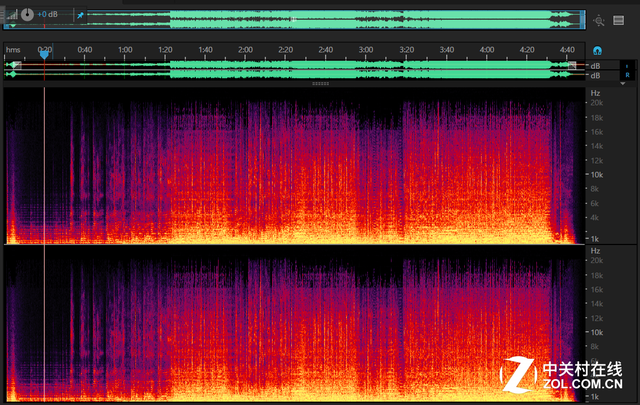The image size is (640, 405).
Task: Click the upper Hz frequency scale label
Action: [x=594, y=92]
